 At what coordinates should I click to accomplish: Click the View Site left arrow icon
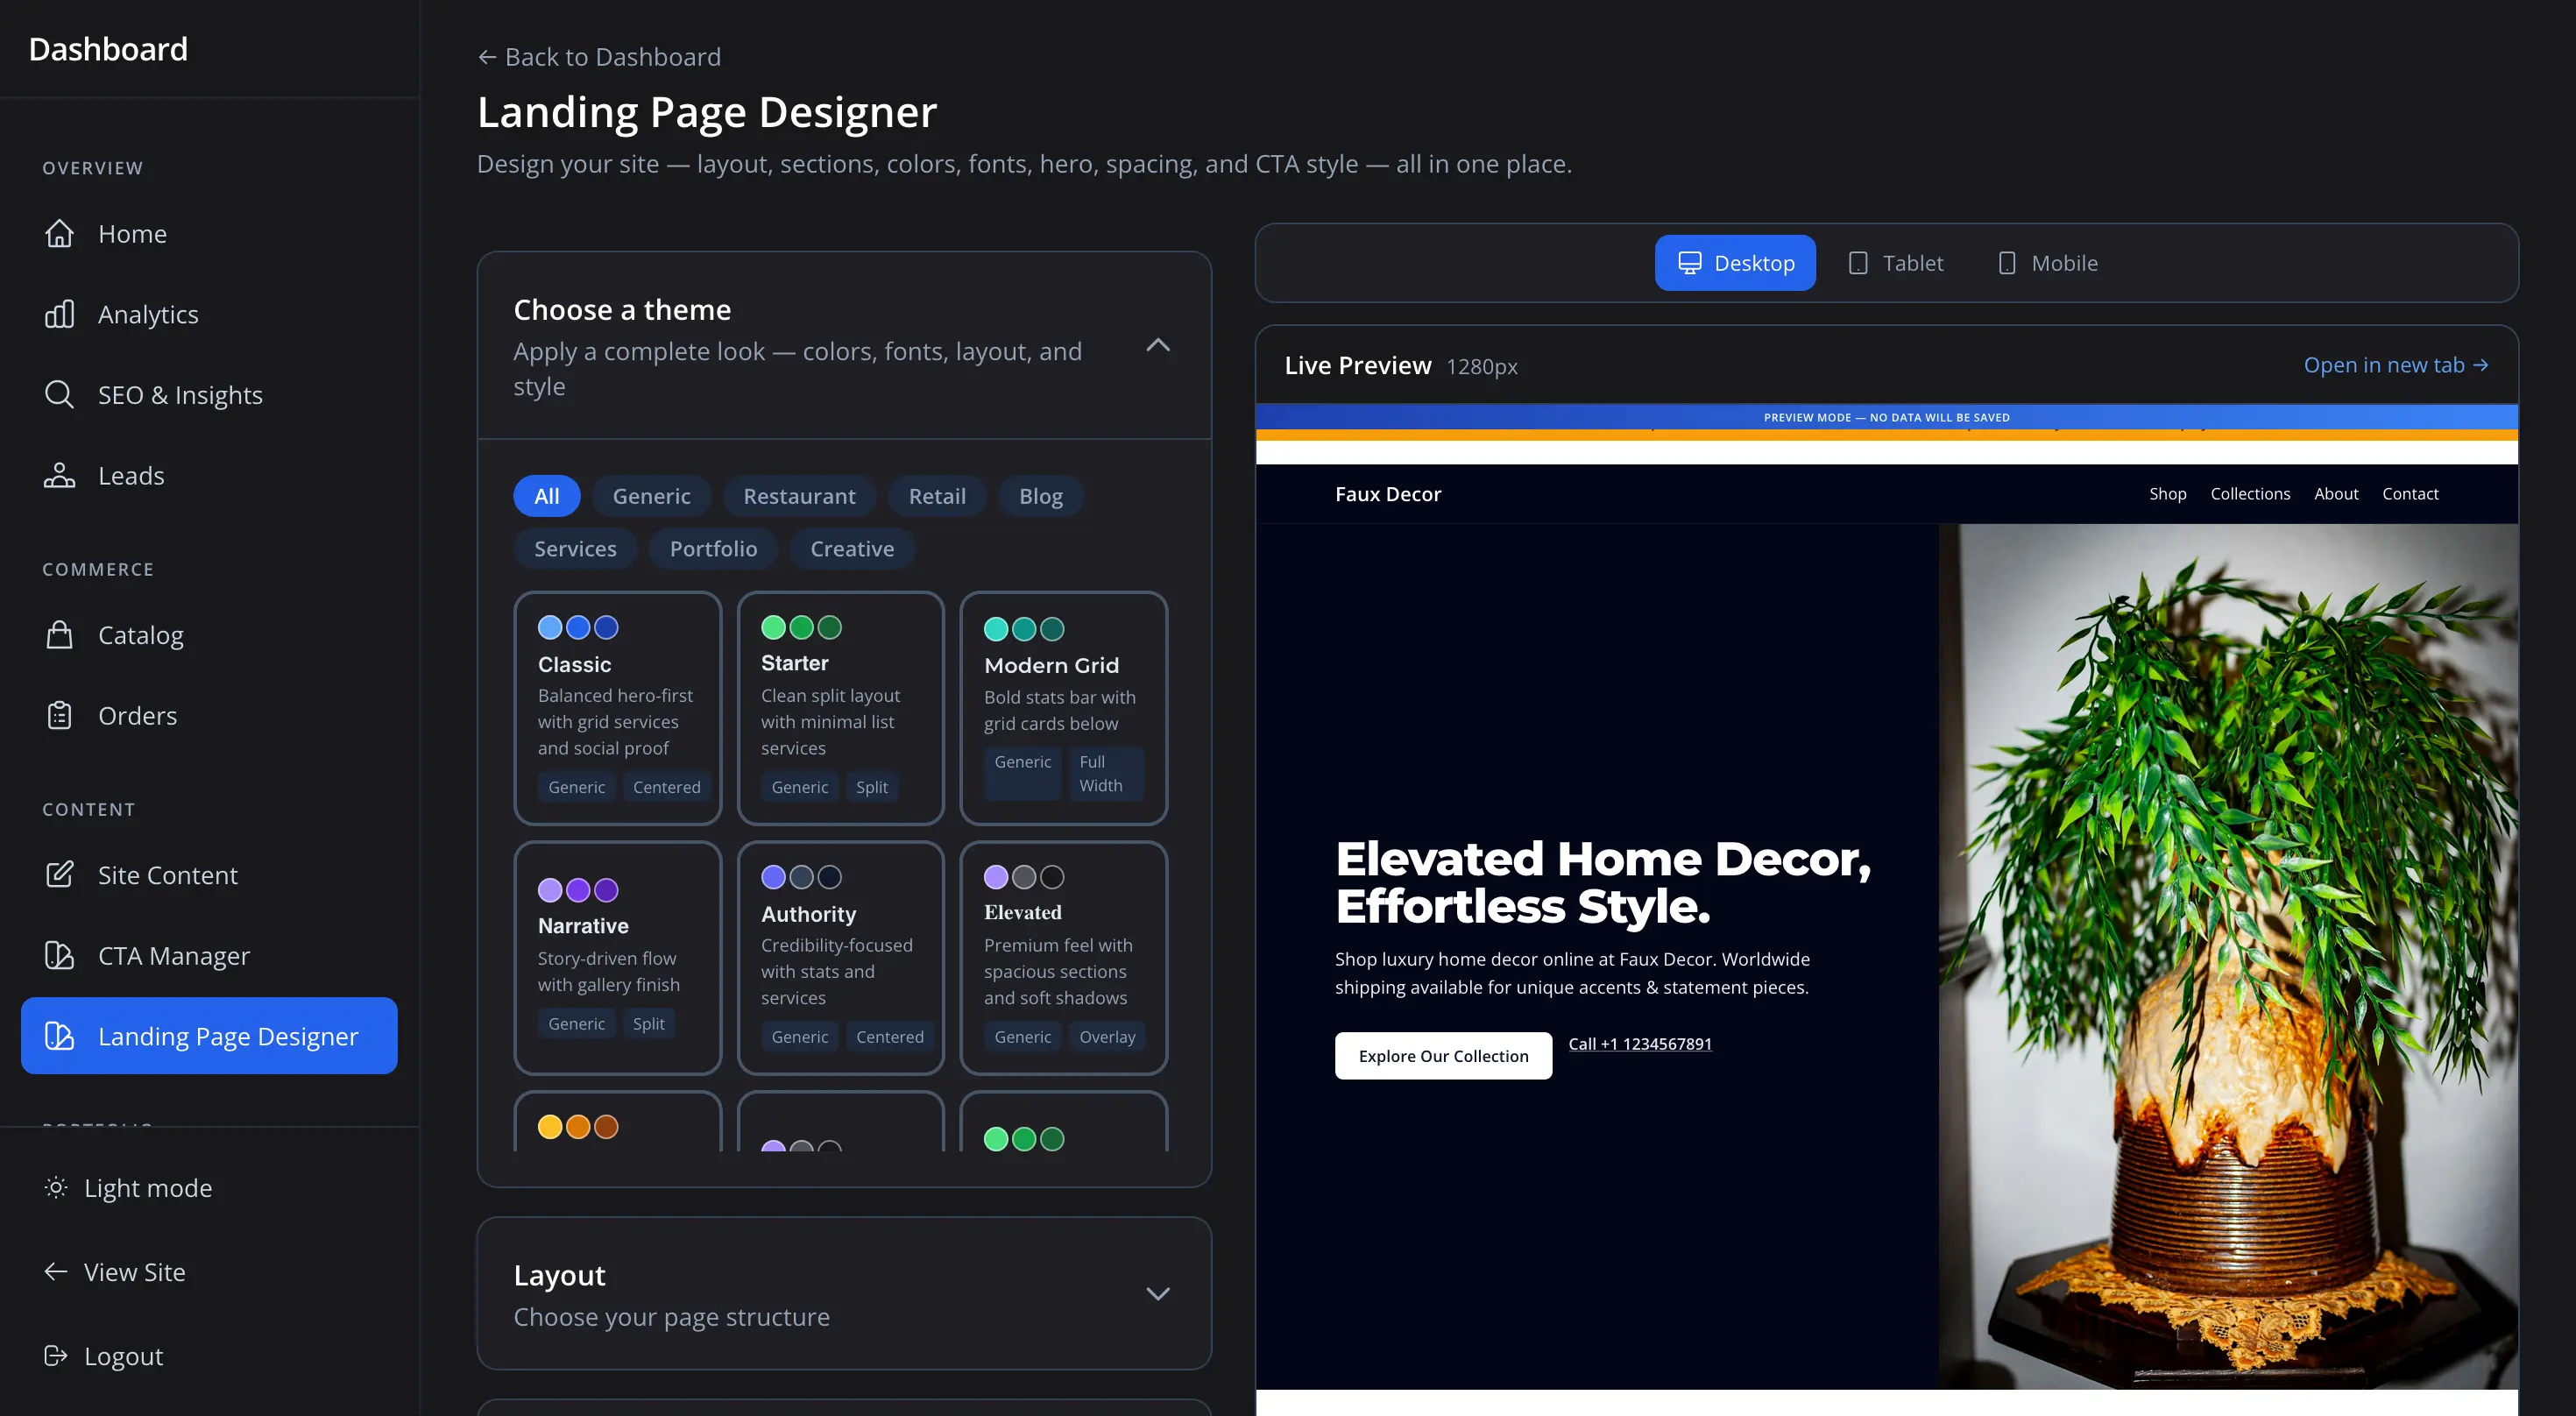(56, 1271)
